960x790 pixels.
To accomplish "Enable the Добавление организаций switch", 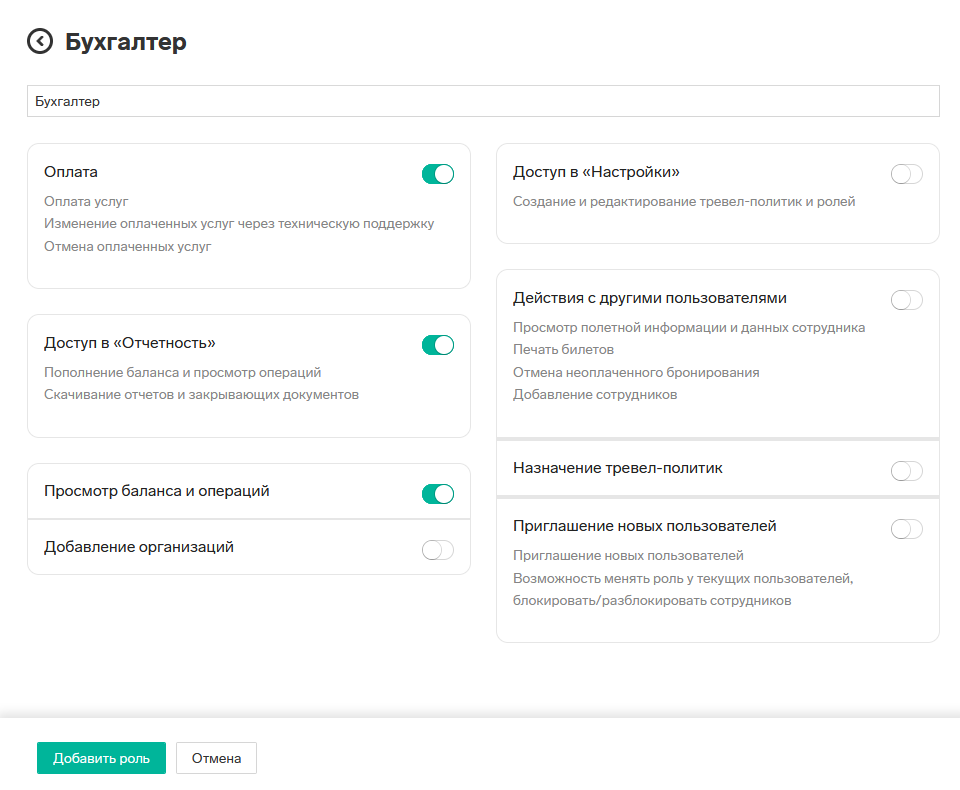I will (438, 550).
